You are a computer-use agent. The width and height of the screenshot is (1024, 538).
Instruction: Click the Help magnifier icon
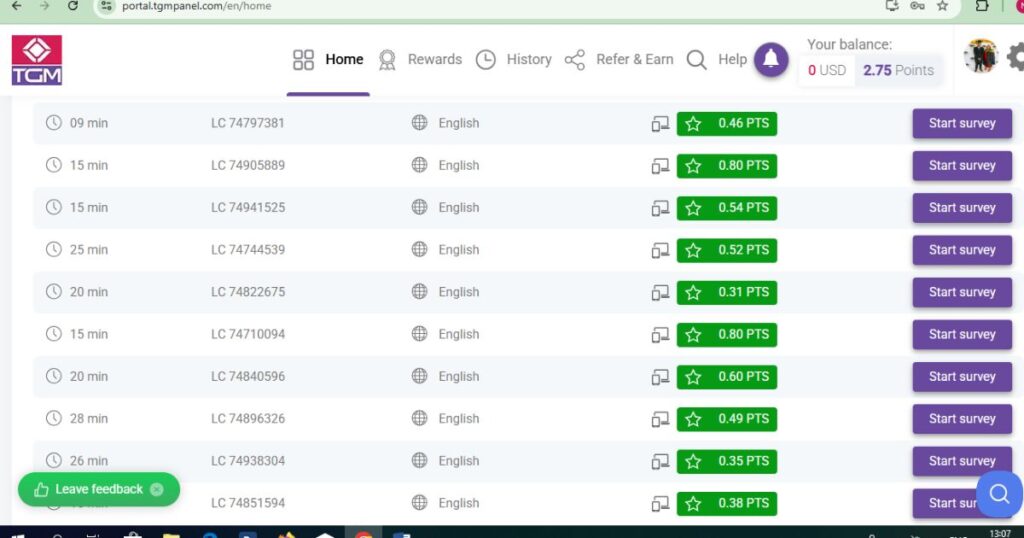click(696, 60)
